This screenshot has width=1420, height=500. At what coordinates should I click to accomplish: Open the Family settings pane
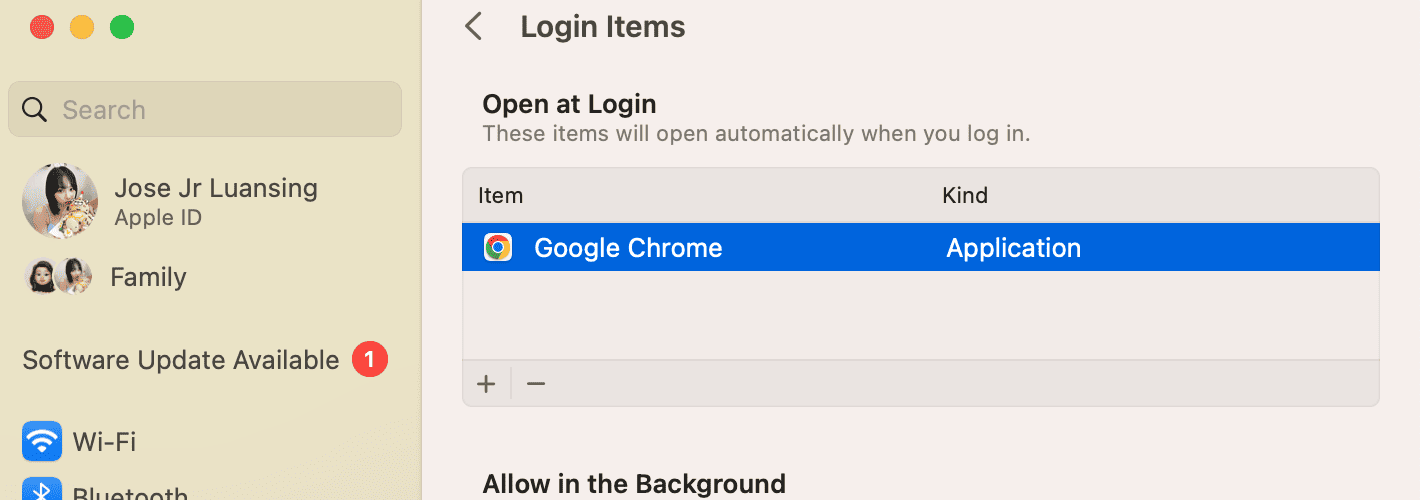(x=148, y=277)
